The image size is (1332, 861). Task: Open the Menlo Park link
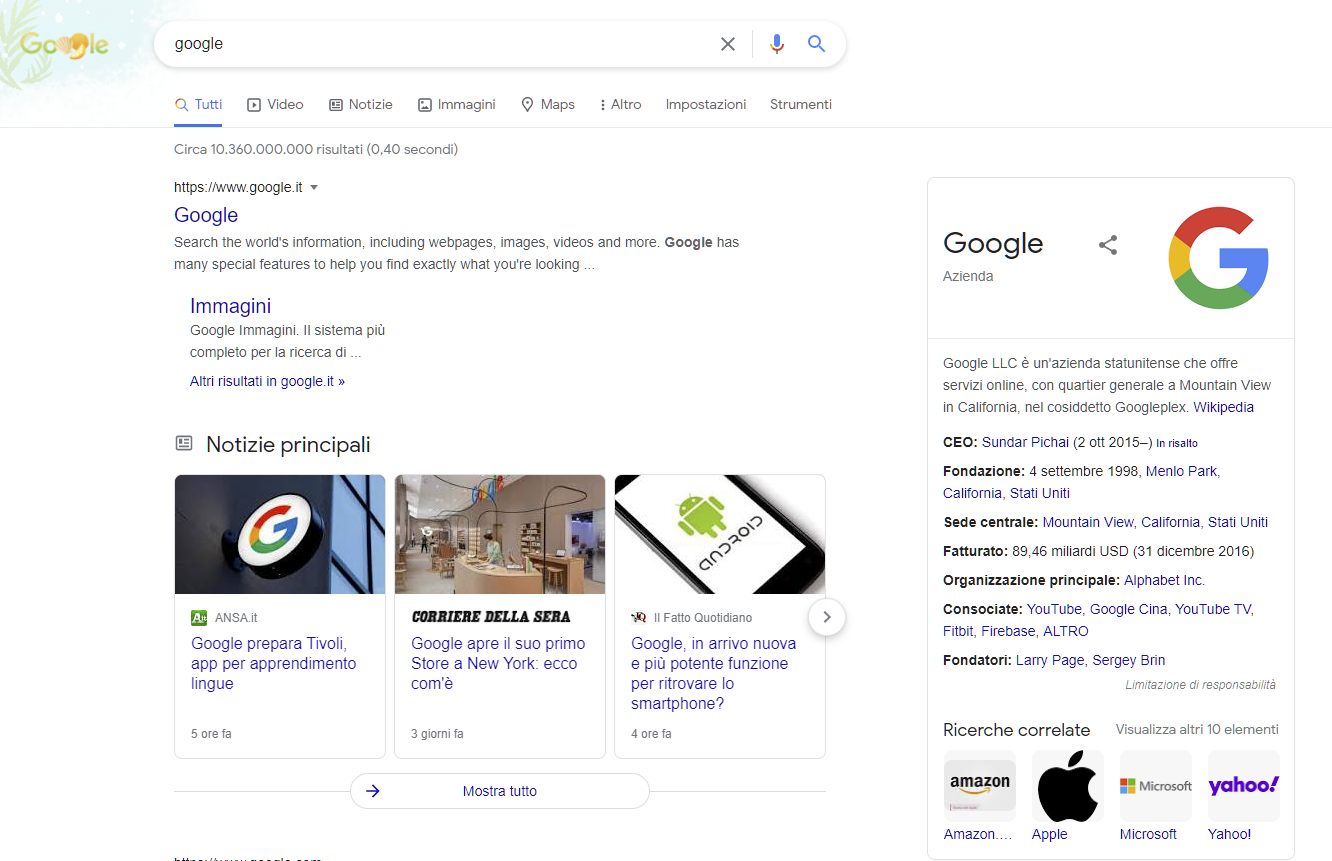tap(1181, 471)
